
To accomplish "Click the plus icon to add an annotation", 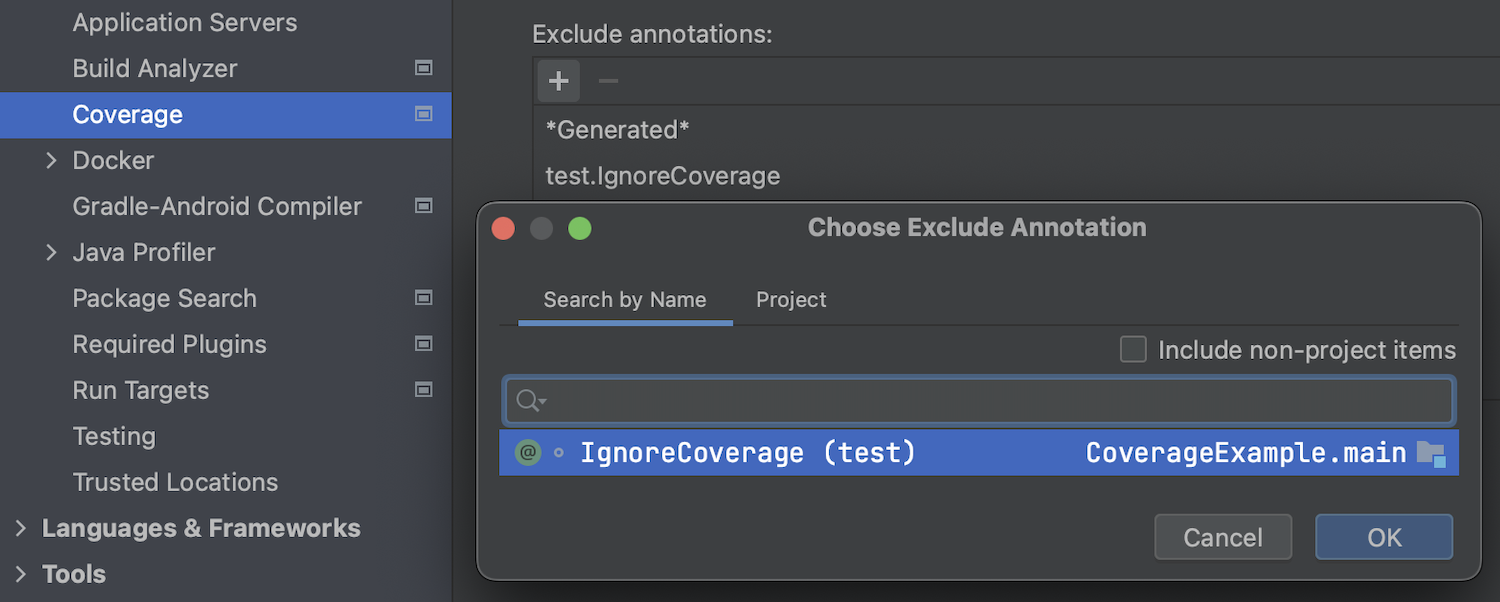I will pyautogui.click(x=559, y=81).
